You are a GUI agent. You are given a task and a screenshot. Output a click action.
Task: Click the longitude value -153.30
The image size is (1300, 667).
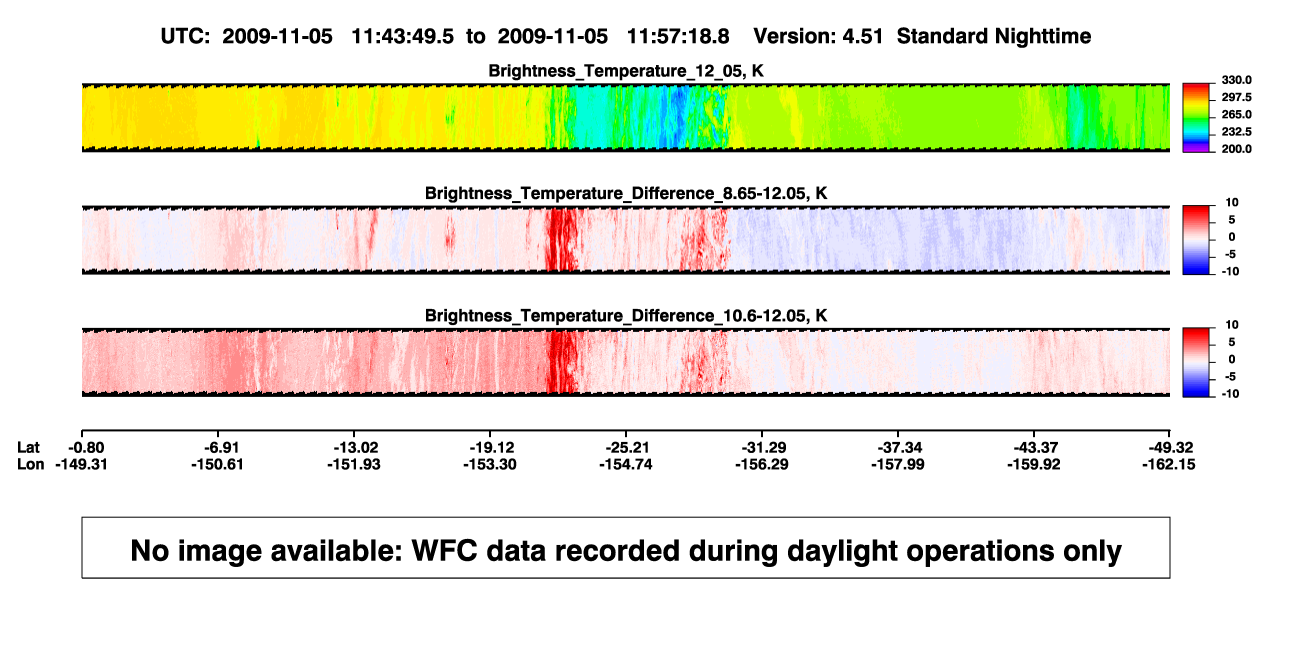[489, 464]
